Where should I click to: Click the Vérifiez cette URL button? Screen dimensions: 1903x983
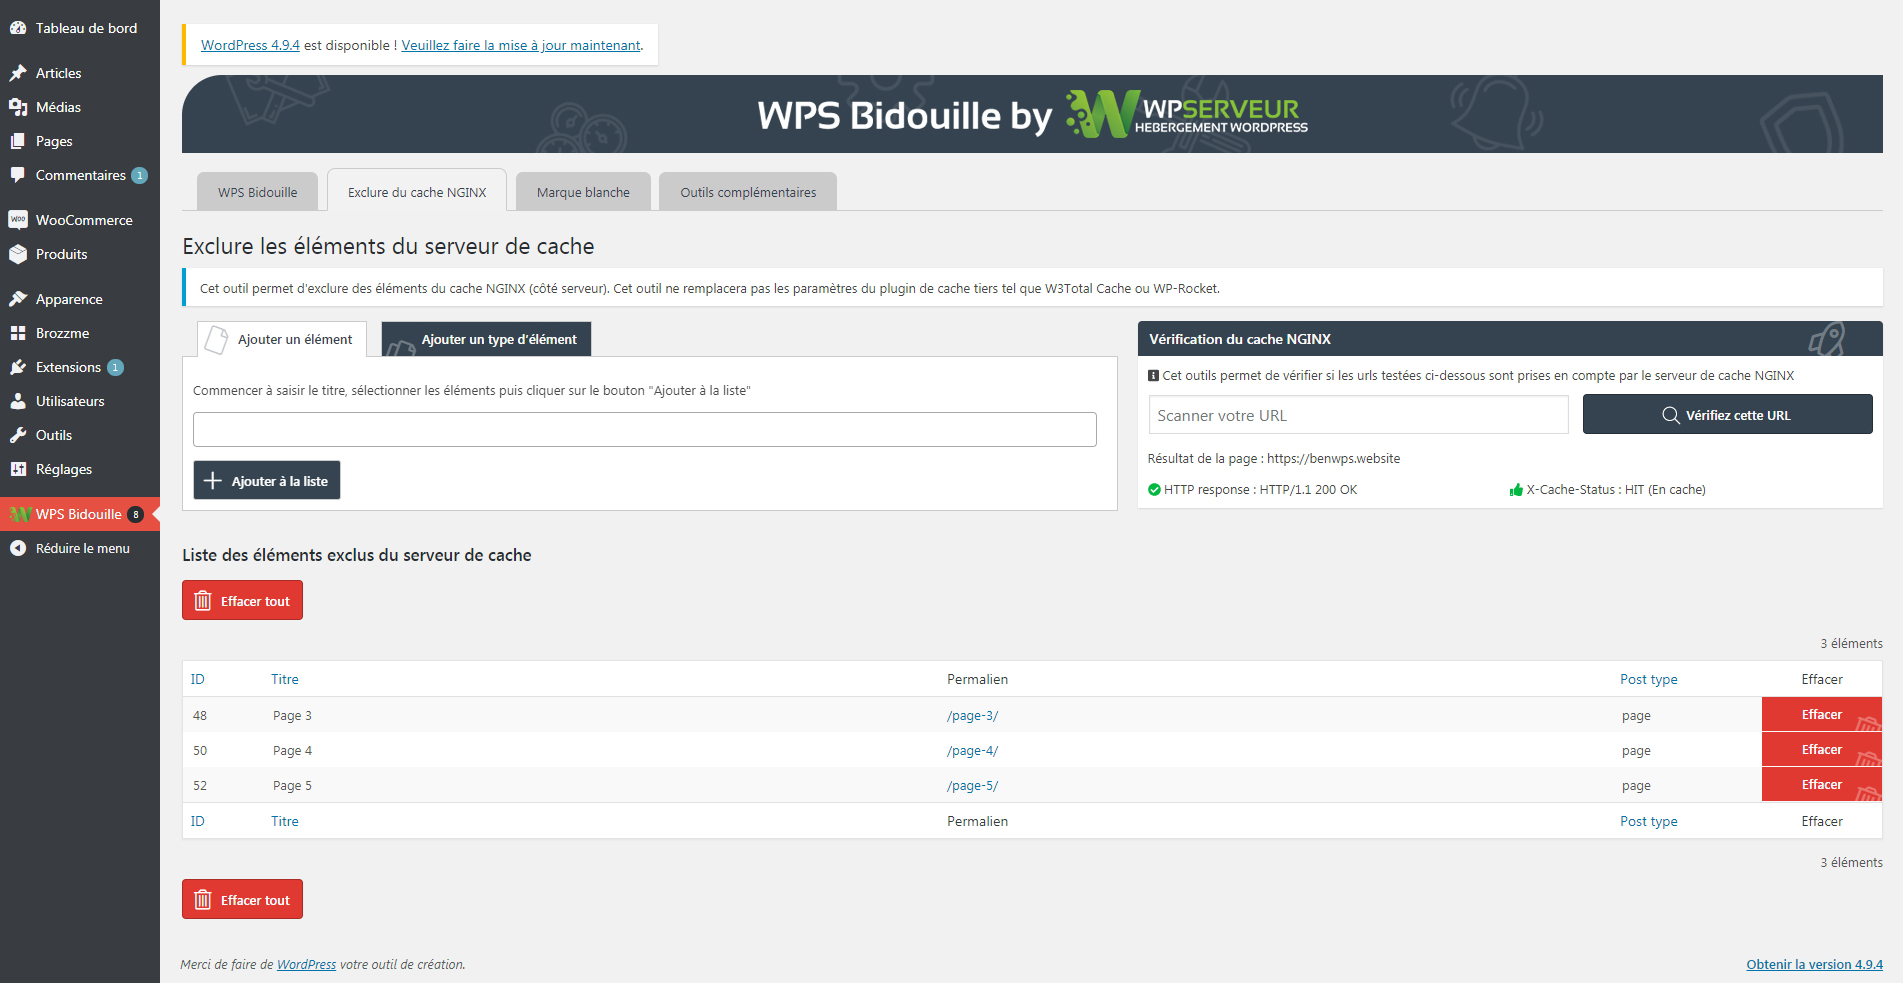[x=1727, y=414]
